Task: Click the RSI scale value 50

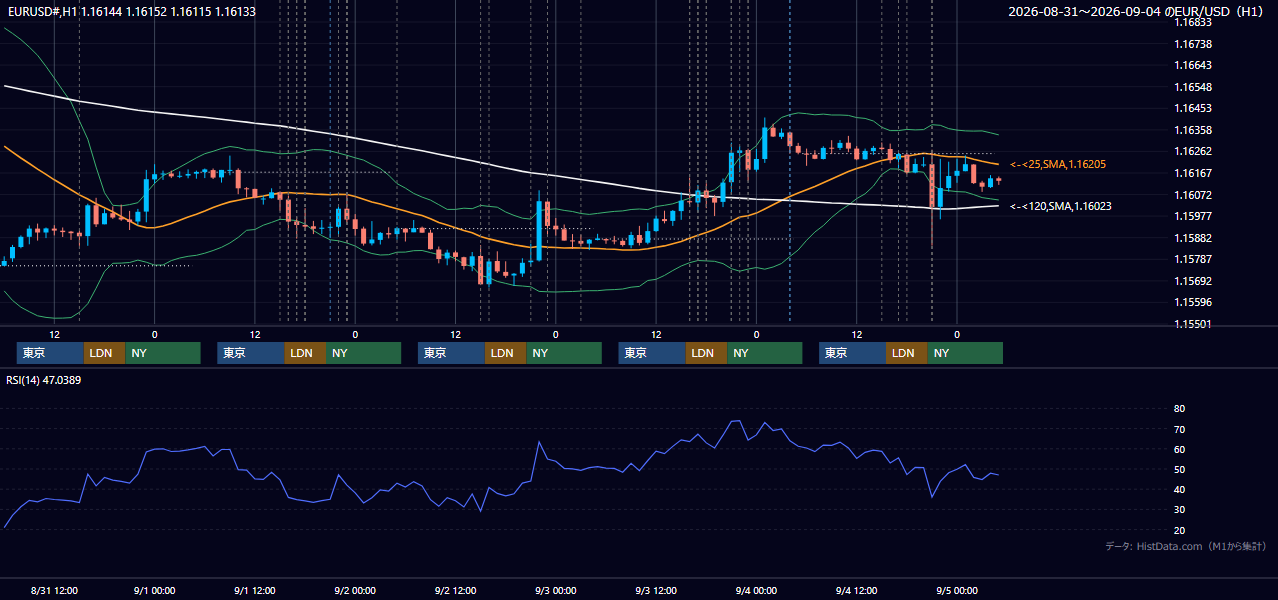Action: [1179, 470]
